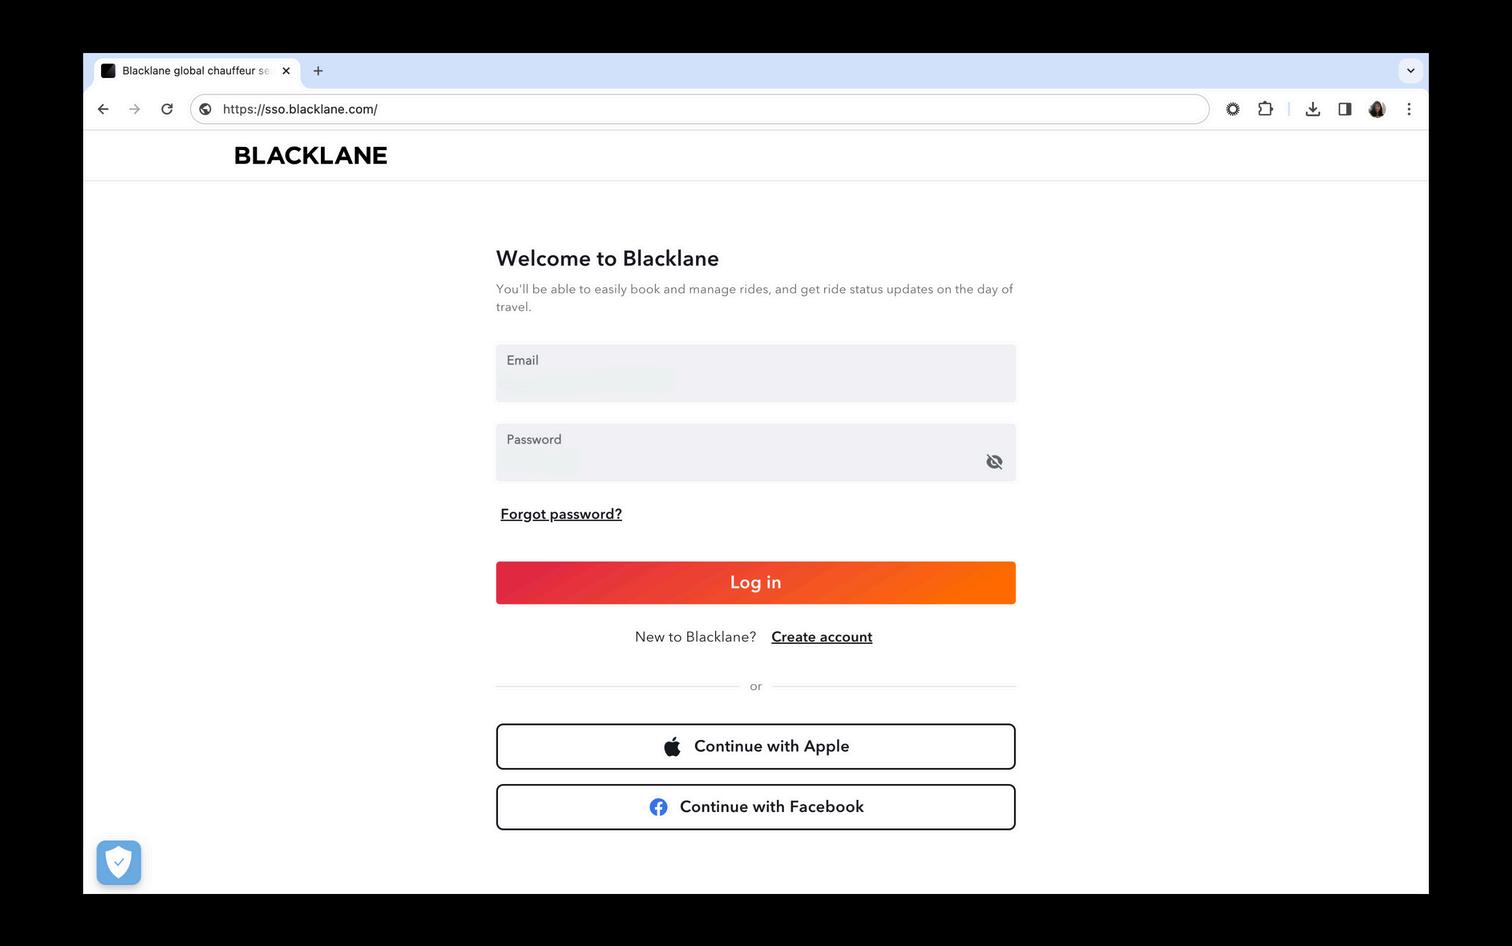This screenshot has height=946, width=1512.
Task: Open a new tab with plus button
Action: tap(318, 71)
